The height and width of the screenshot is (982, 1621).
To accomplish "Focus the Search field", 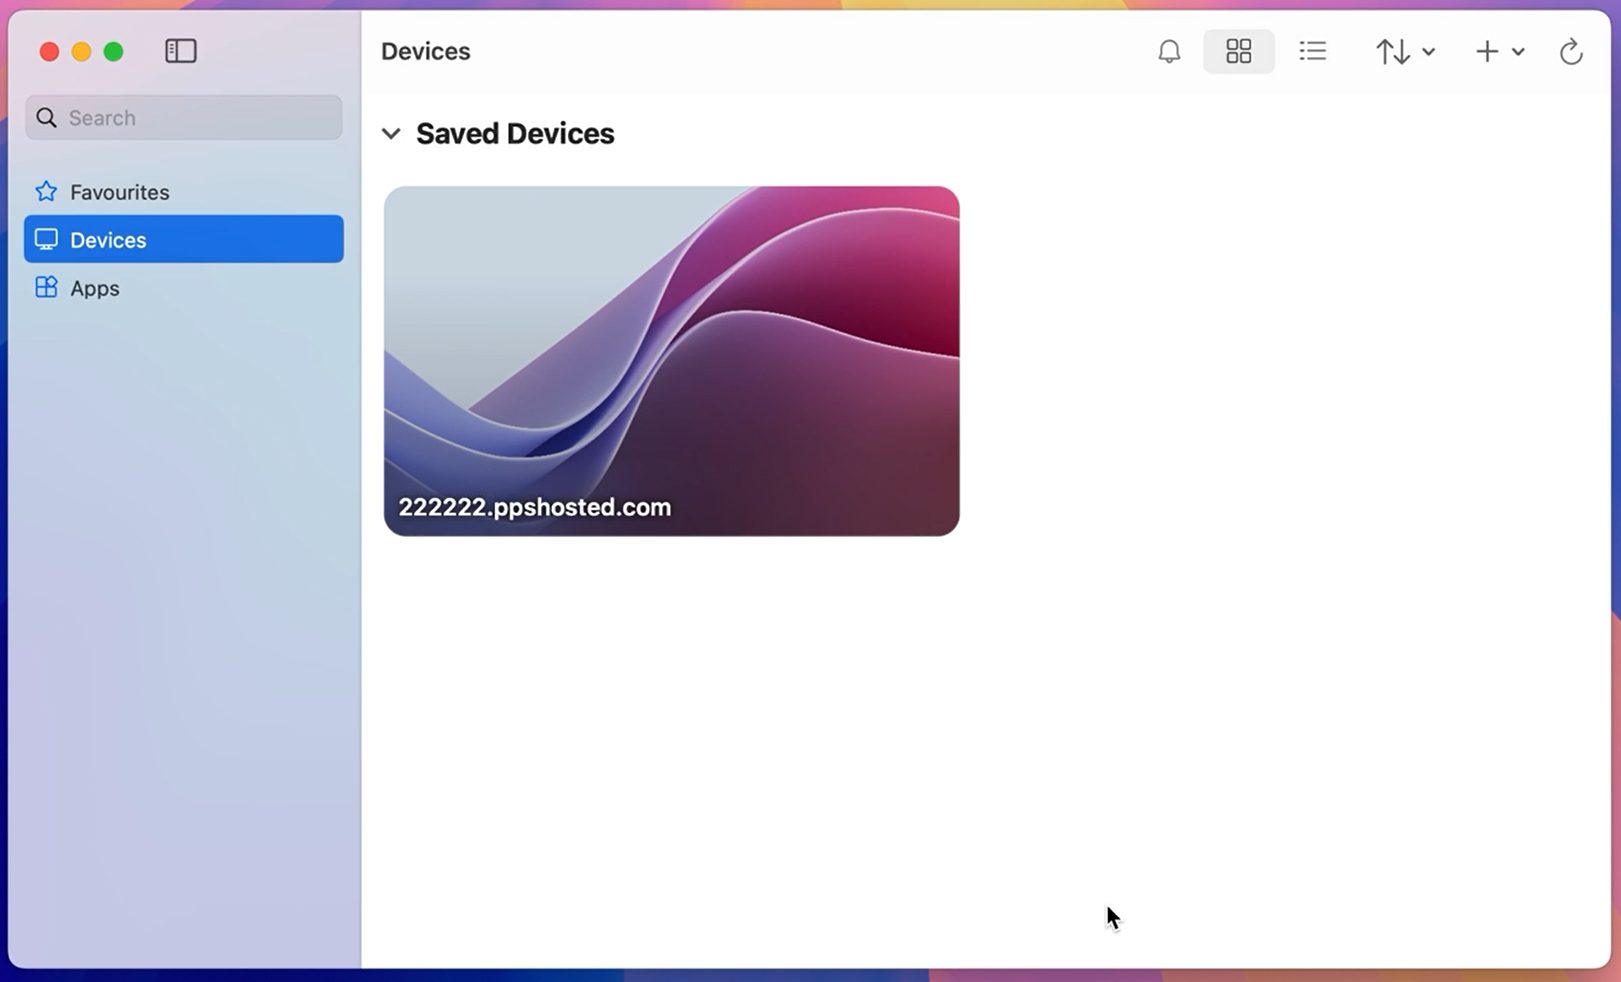I will [184, 118].
